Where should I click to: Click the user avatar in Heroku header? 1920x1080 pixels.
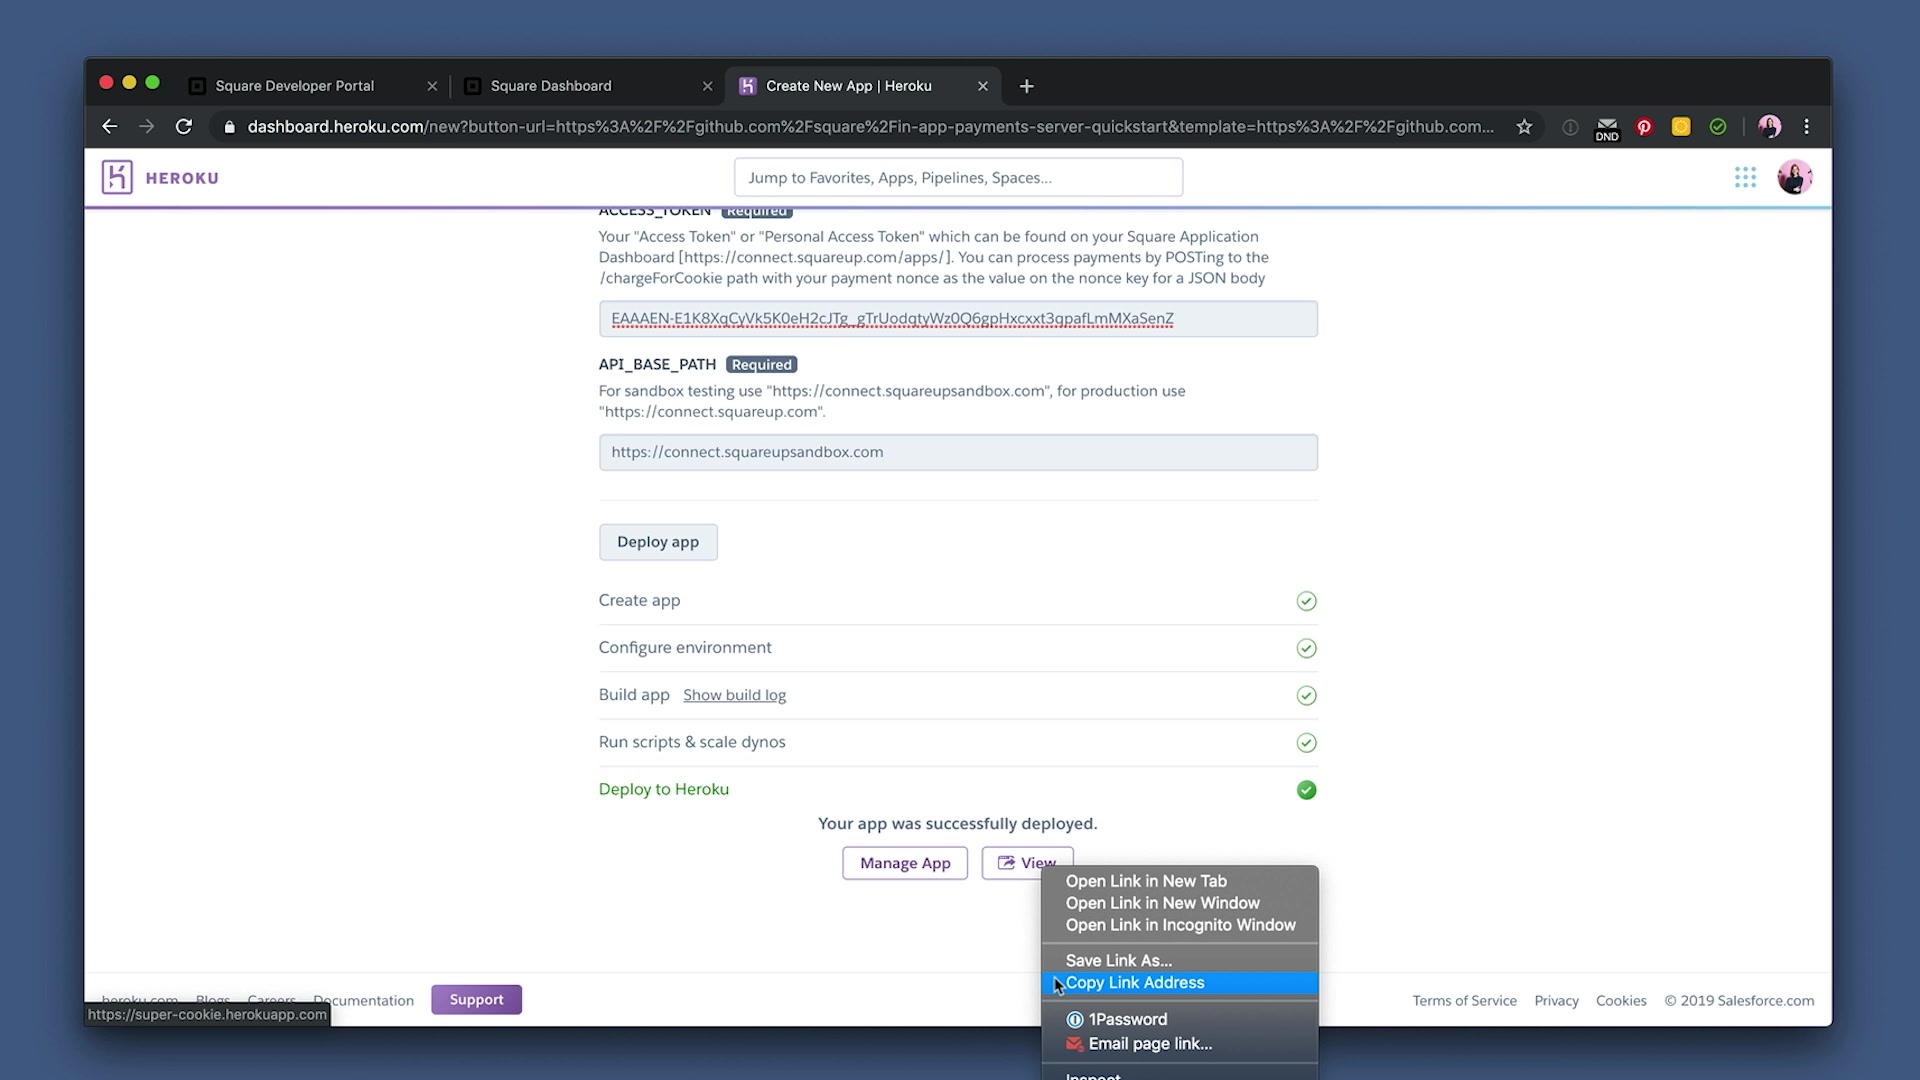tap(1794, 177)
